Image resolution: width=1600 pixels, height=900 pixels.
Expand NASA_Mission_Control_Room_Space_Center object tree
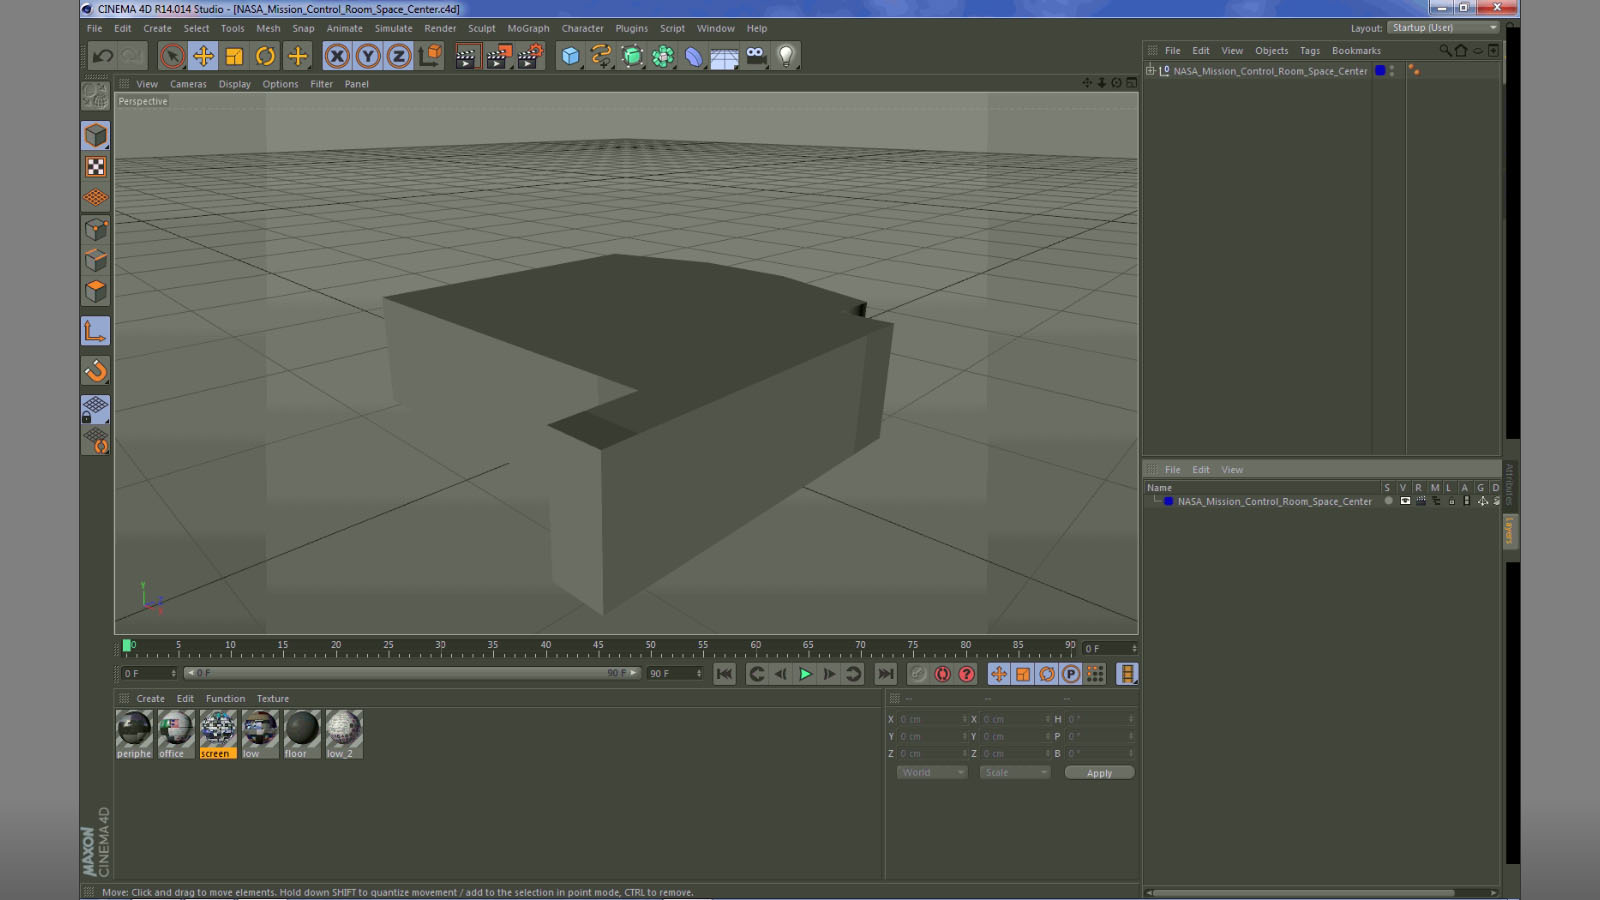[x=1150, y=71]
